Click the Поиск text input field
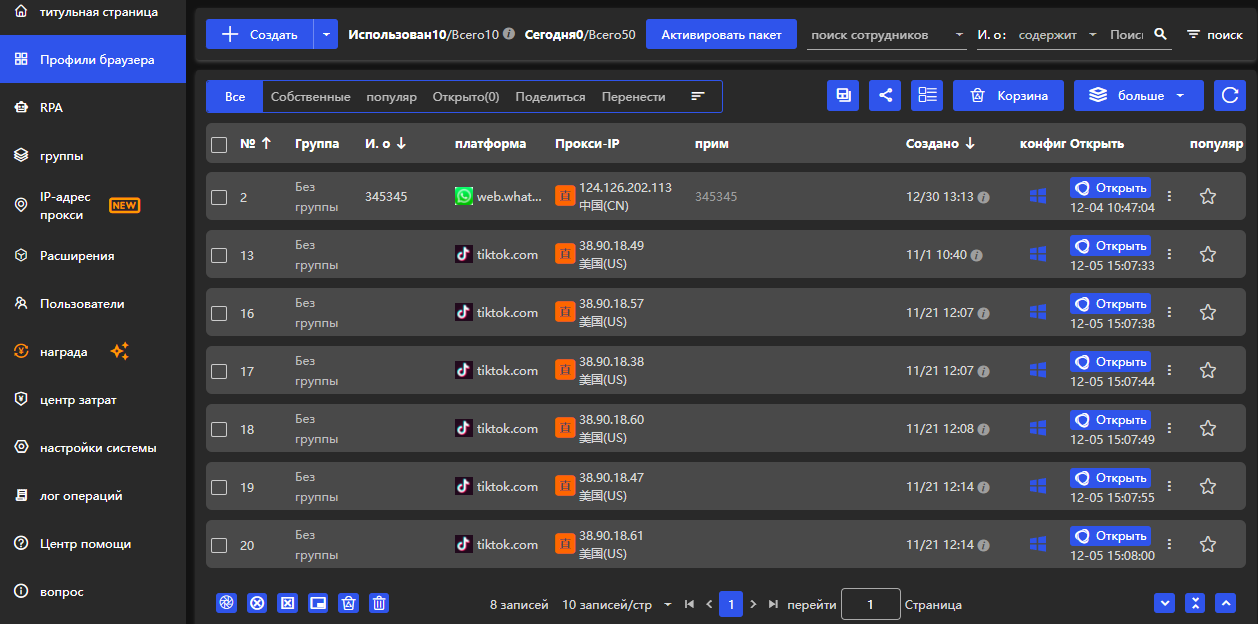1258x624 pixels. point(1126,34)
